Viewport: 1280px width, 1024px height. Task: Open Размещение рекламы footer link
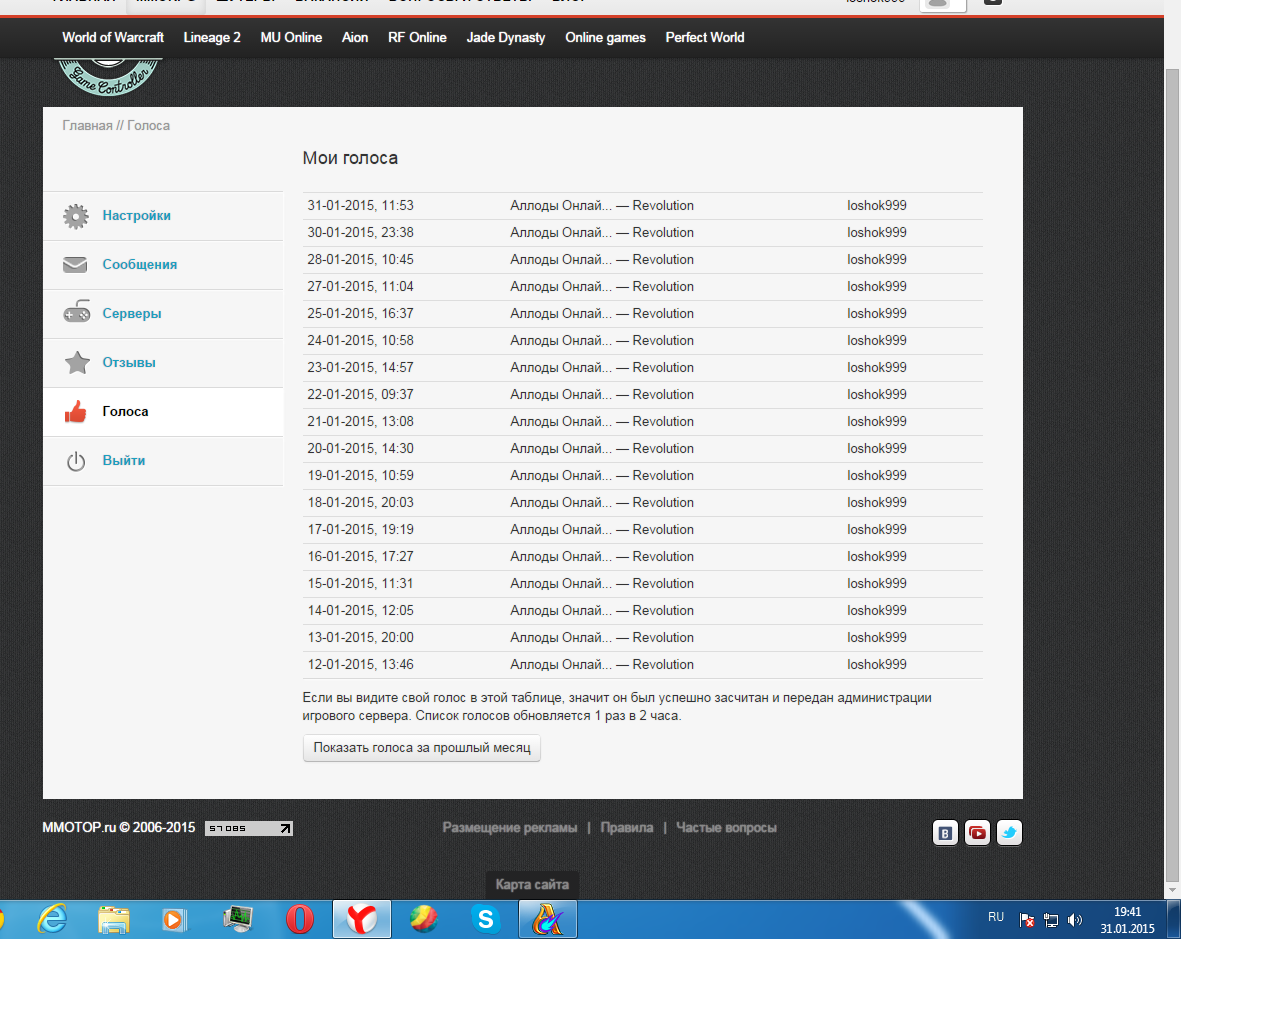click(x=510, y=828)
